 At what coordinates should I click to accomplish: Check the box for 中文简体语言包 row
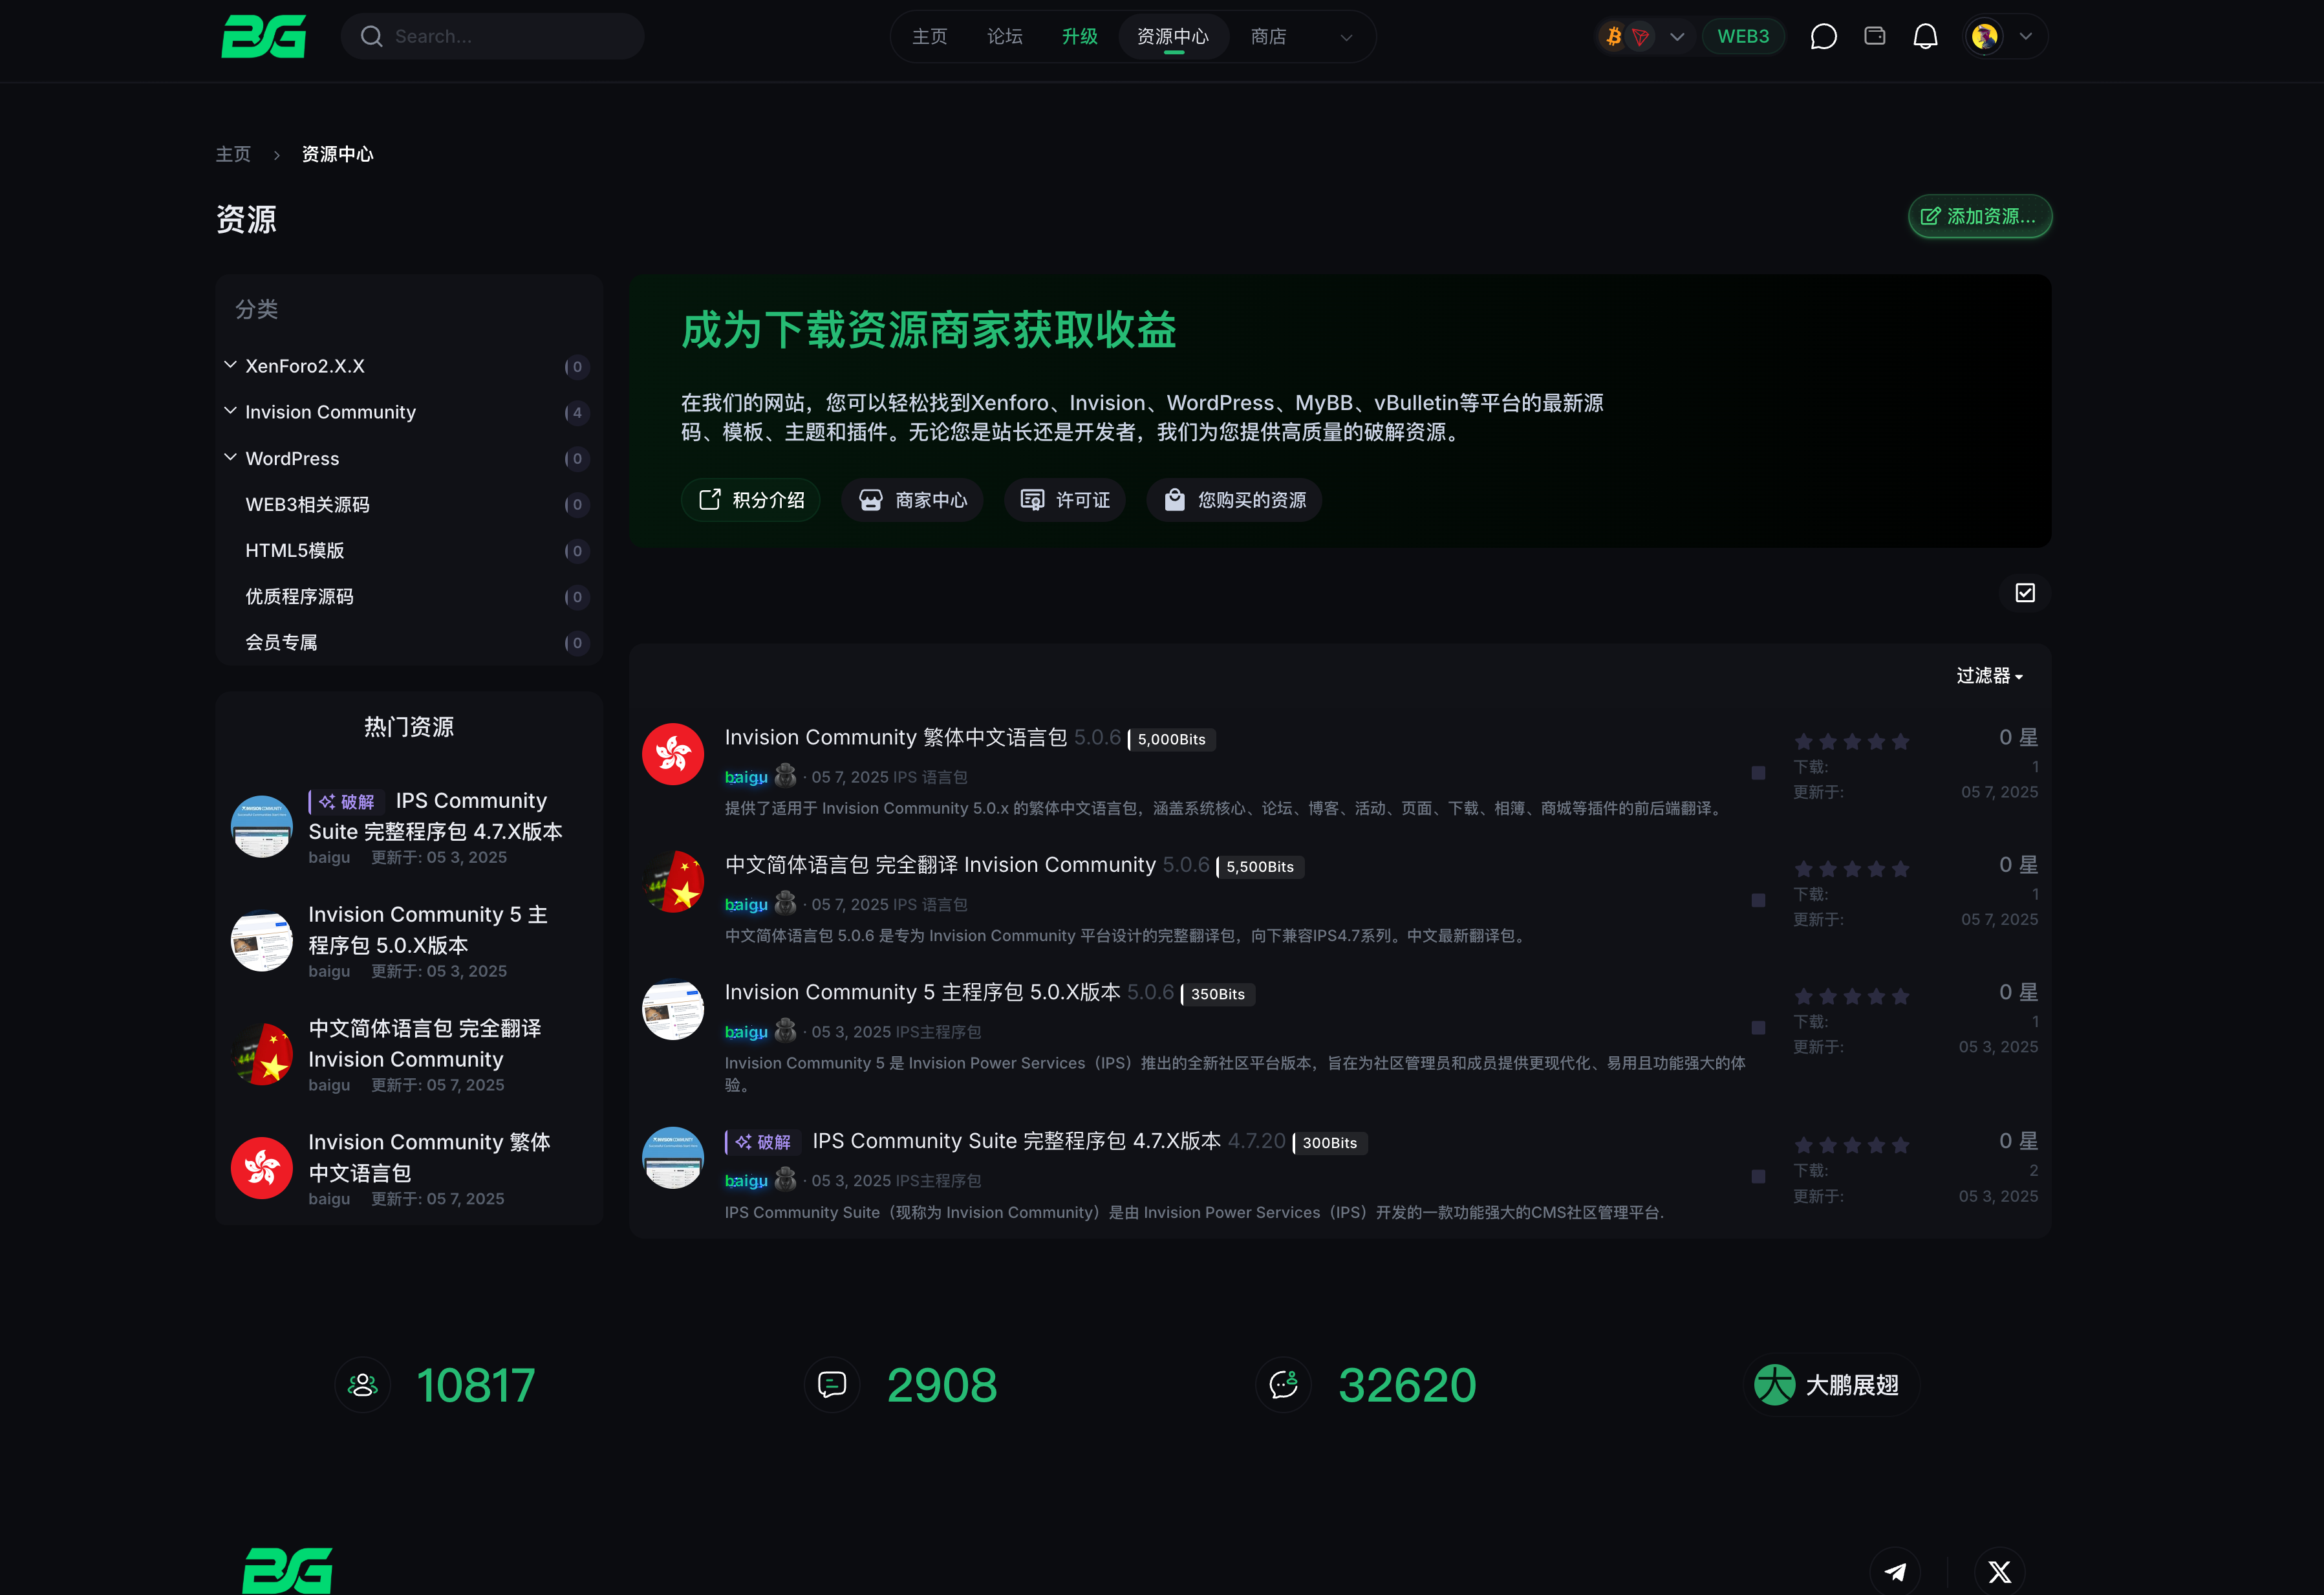(1758, 900)
